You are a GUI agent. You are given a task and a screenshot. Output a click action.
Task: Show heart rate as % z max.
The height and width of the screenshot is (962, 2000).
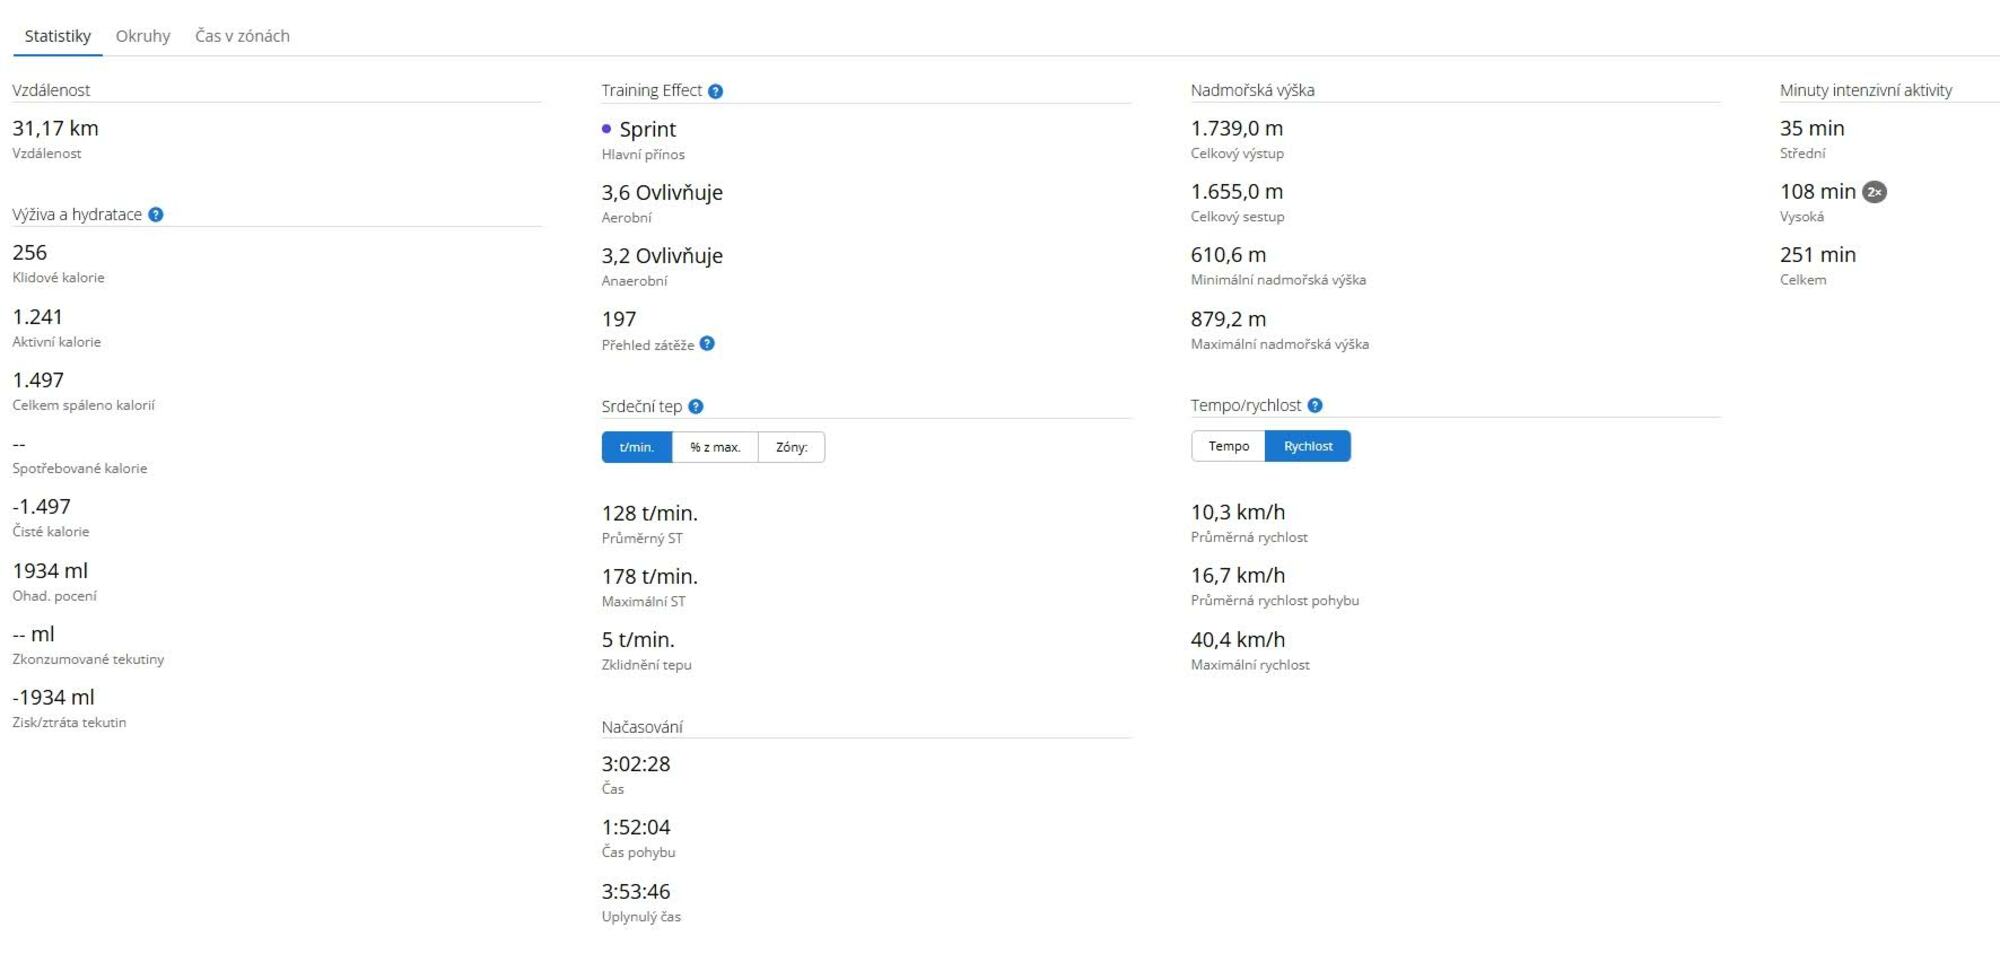click(715, 448)
